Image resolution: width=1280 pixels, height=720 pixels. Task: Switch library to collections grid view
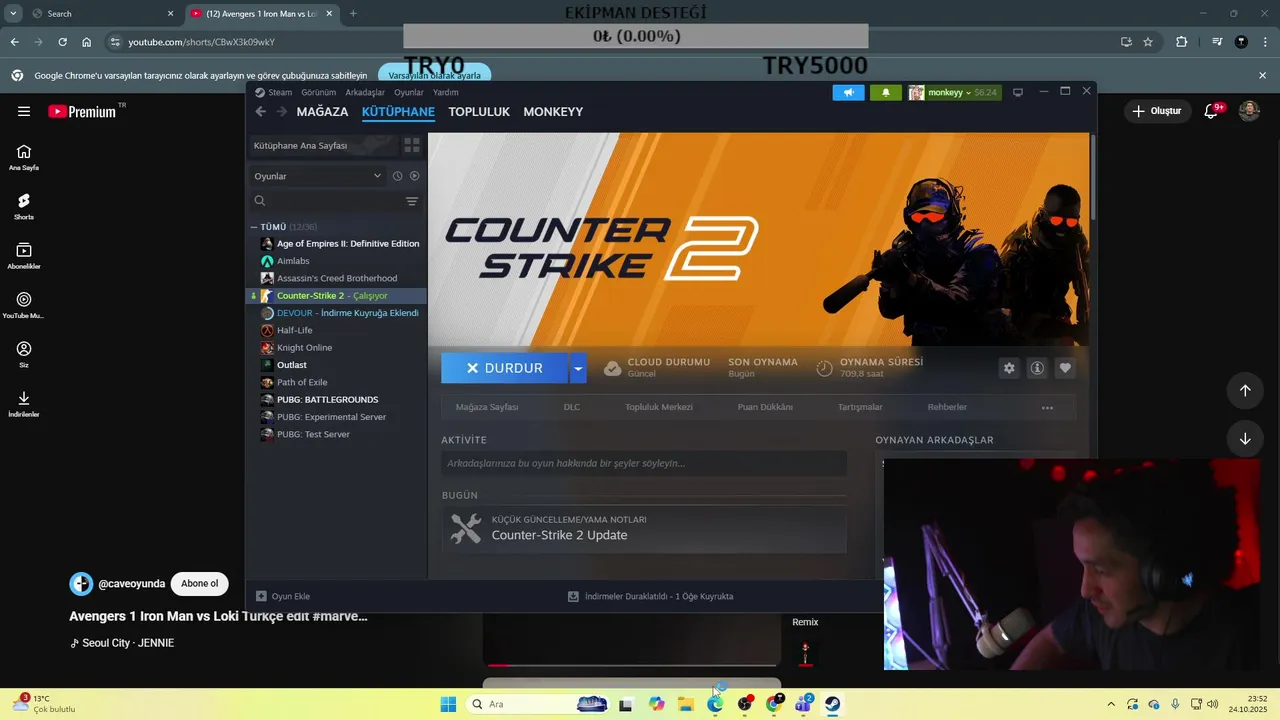pyautogui.click(x=411, y=146)
